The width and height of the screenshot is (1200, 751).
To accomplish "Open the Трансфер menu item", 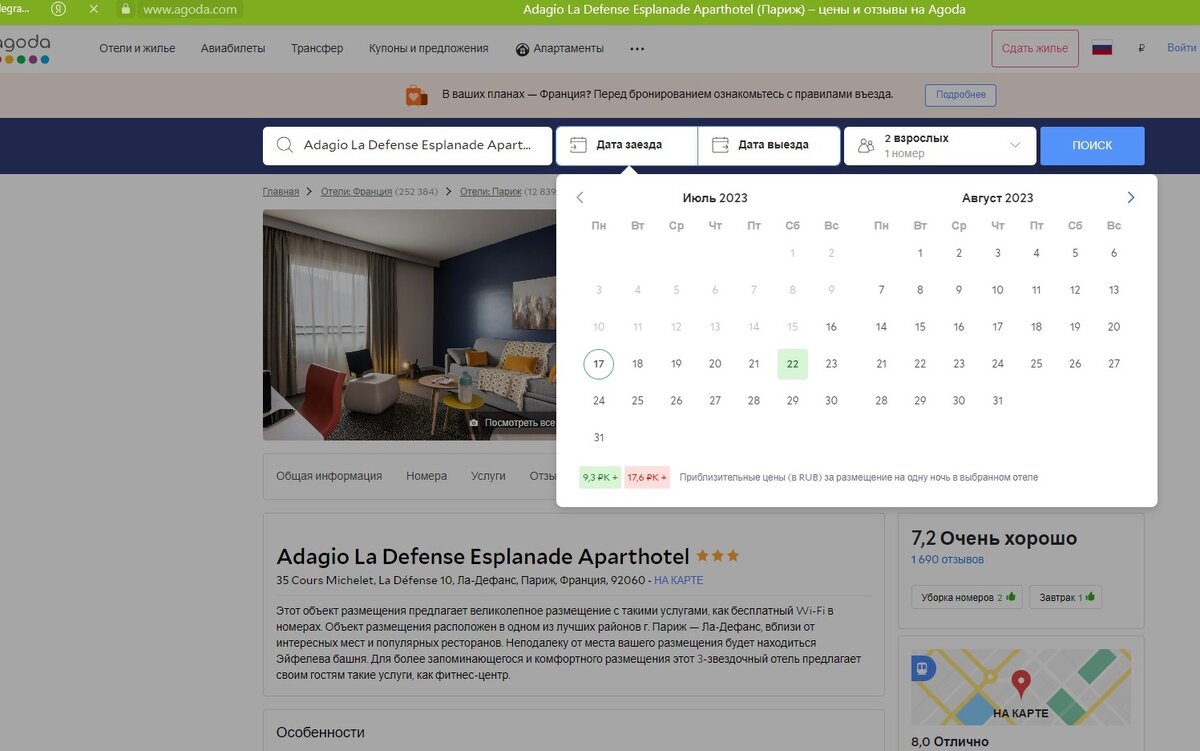I will point(317,48).
